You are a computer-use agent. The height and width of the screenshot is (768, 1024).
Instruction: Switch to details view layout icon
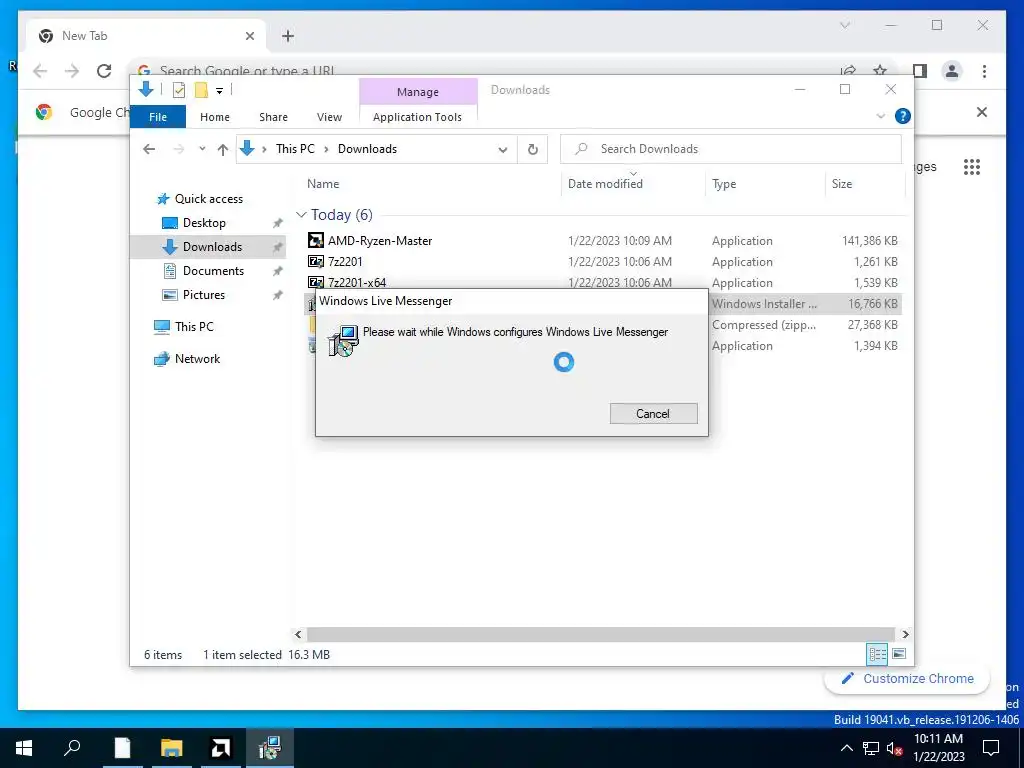[877, 654]
